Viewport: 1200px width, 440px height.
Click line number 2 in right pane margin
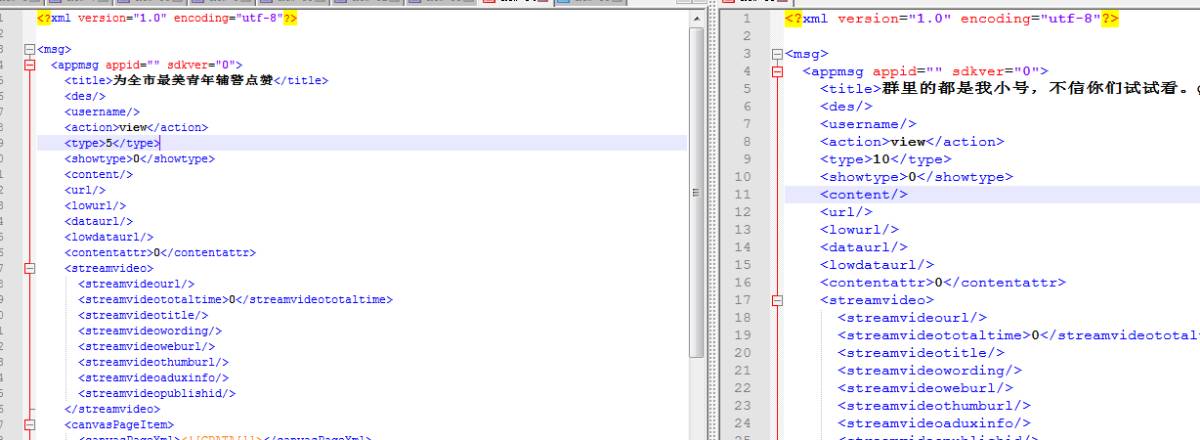(746, 36)
